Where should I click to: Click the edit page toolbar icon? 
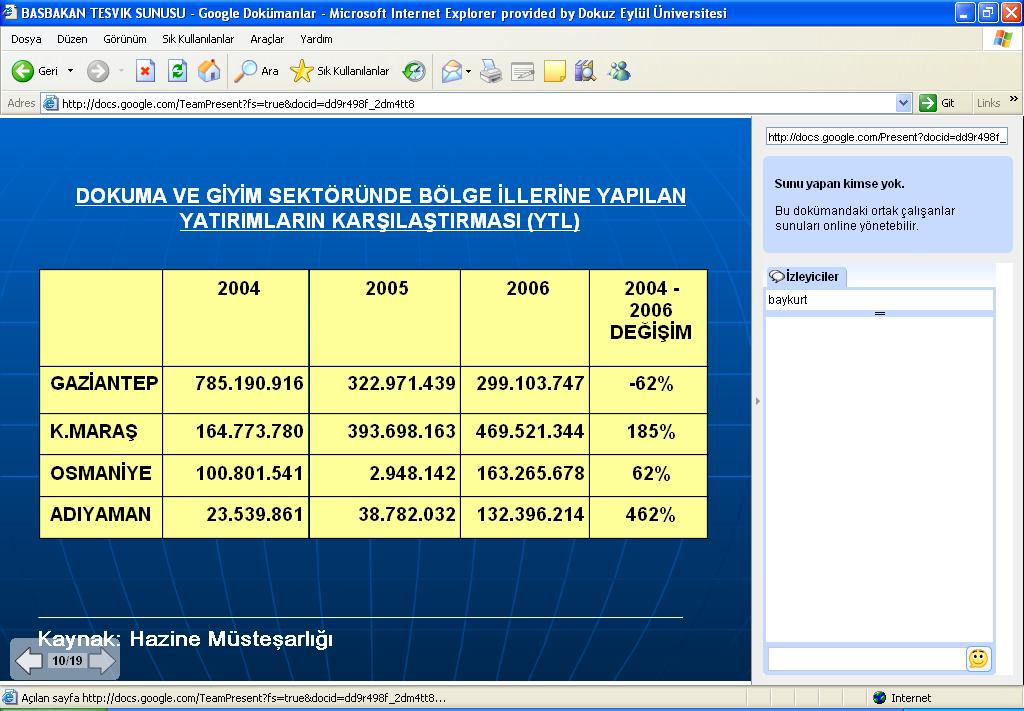tap(522, 71)
